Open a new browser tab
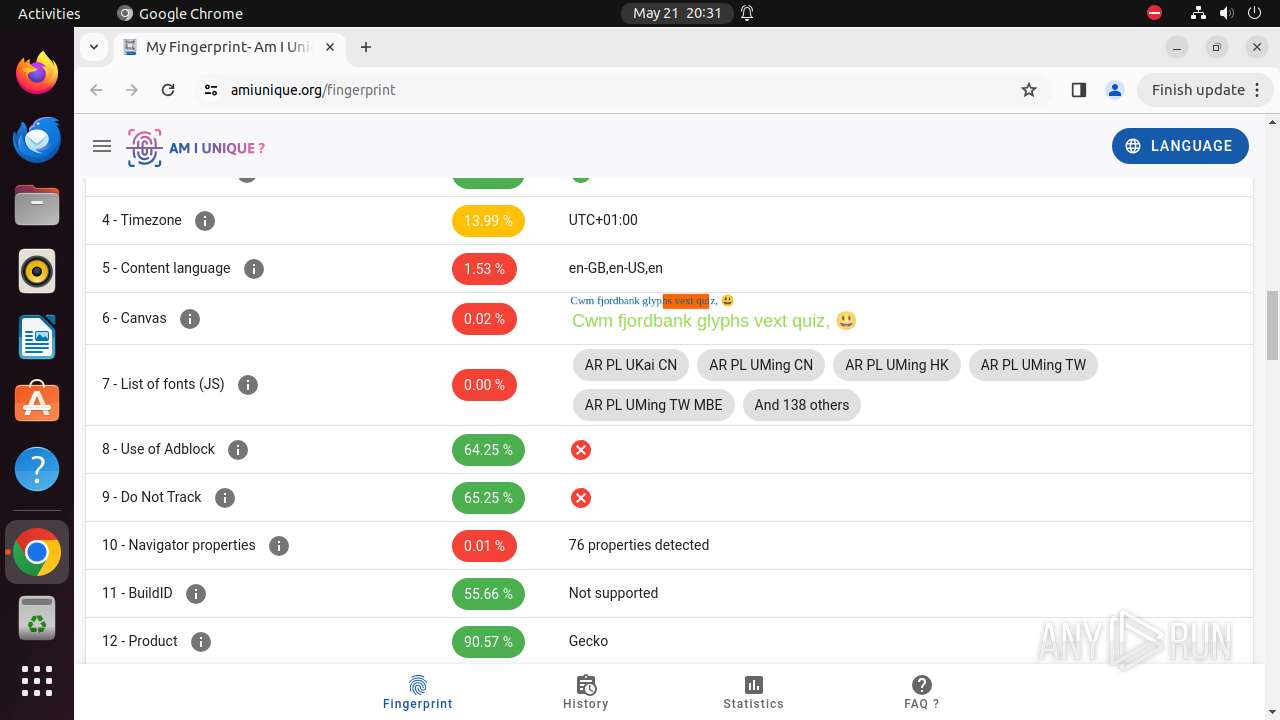1280x720 pixels. click(x=366, y=47)
